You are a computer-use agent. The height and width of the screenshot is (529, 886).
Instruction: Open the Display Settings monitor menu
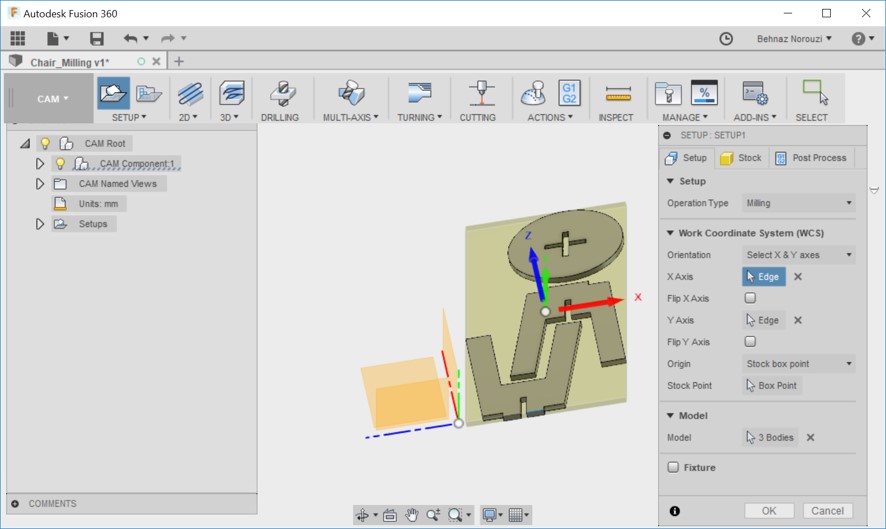492,515
